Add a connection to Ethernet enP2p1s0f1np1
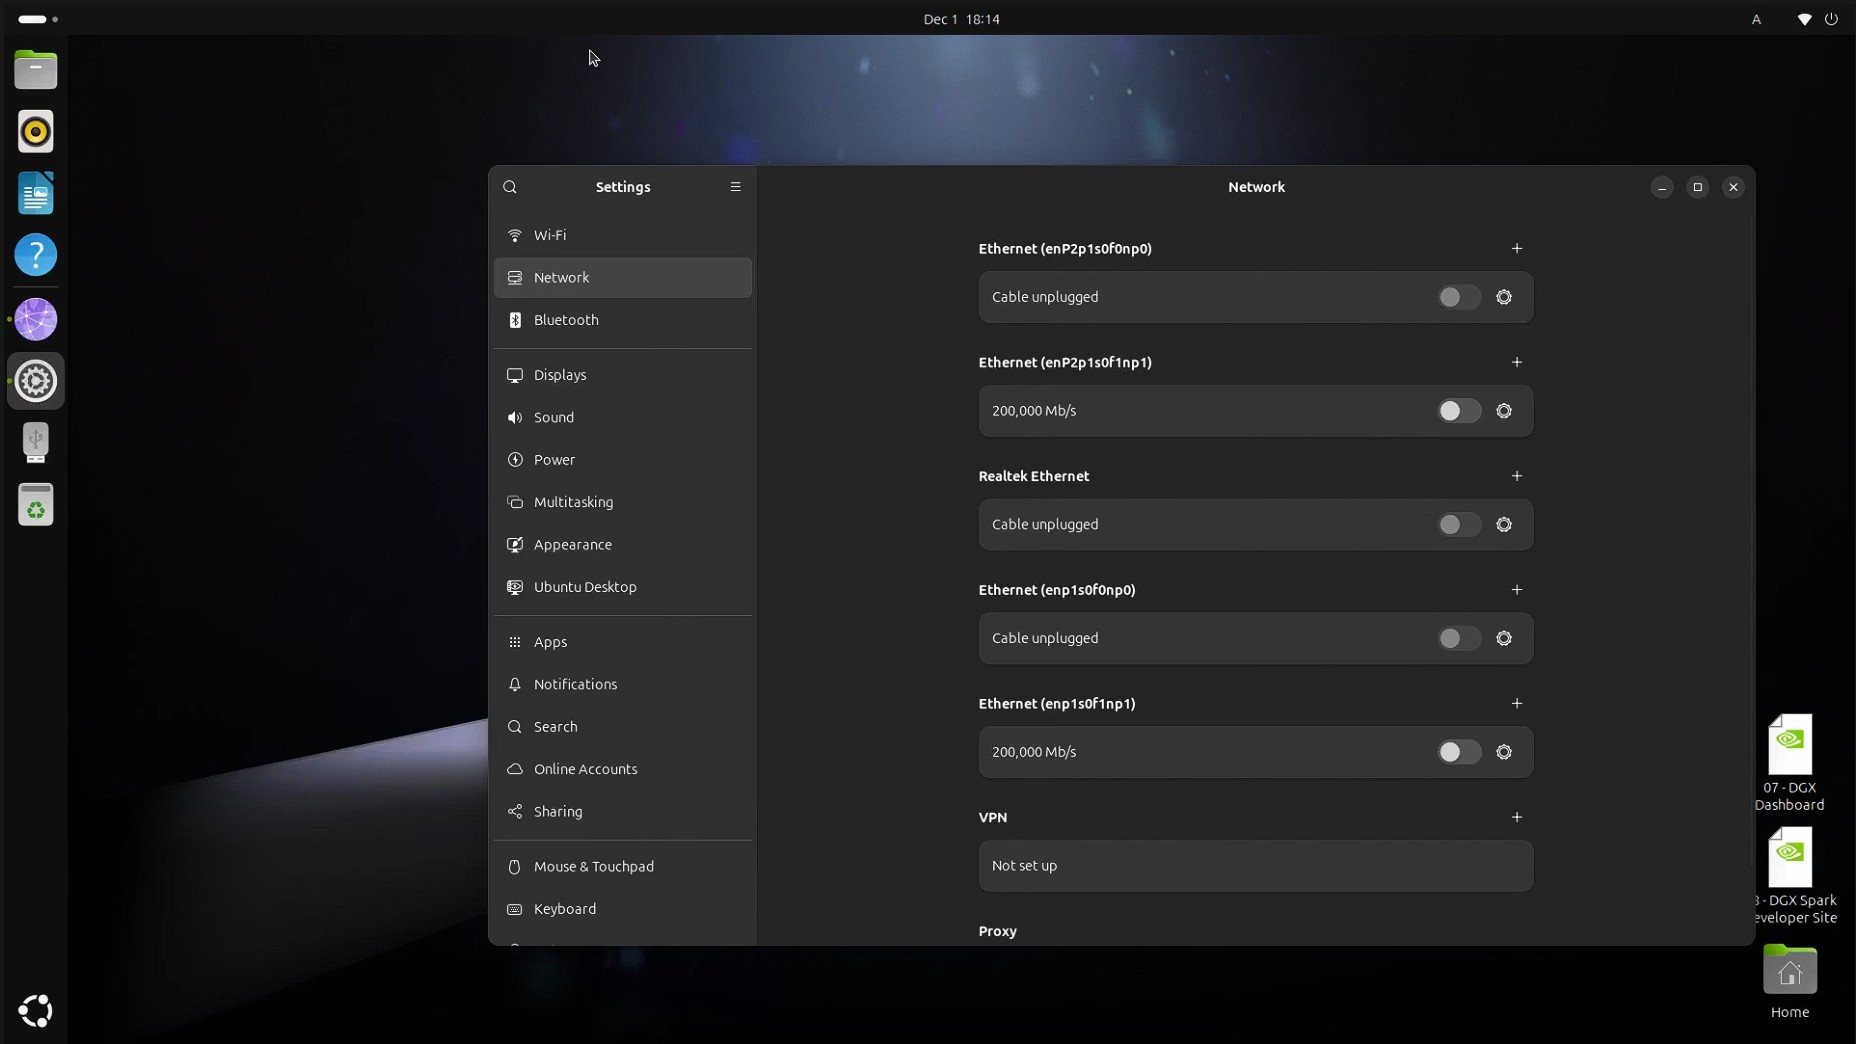Screen dimensions: 1856x1044 (1517, 362)
